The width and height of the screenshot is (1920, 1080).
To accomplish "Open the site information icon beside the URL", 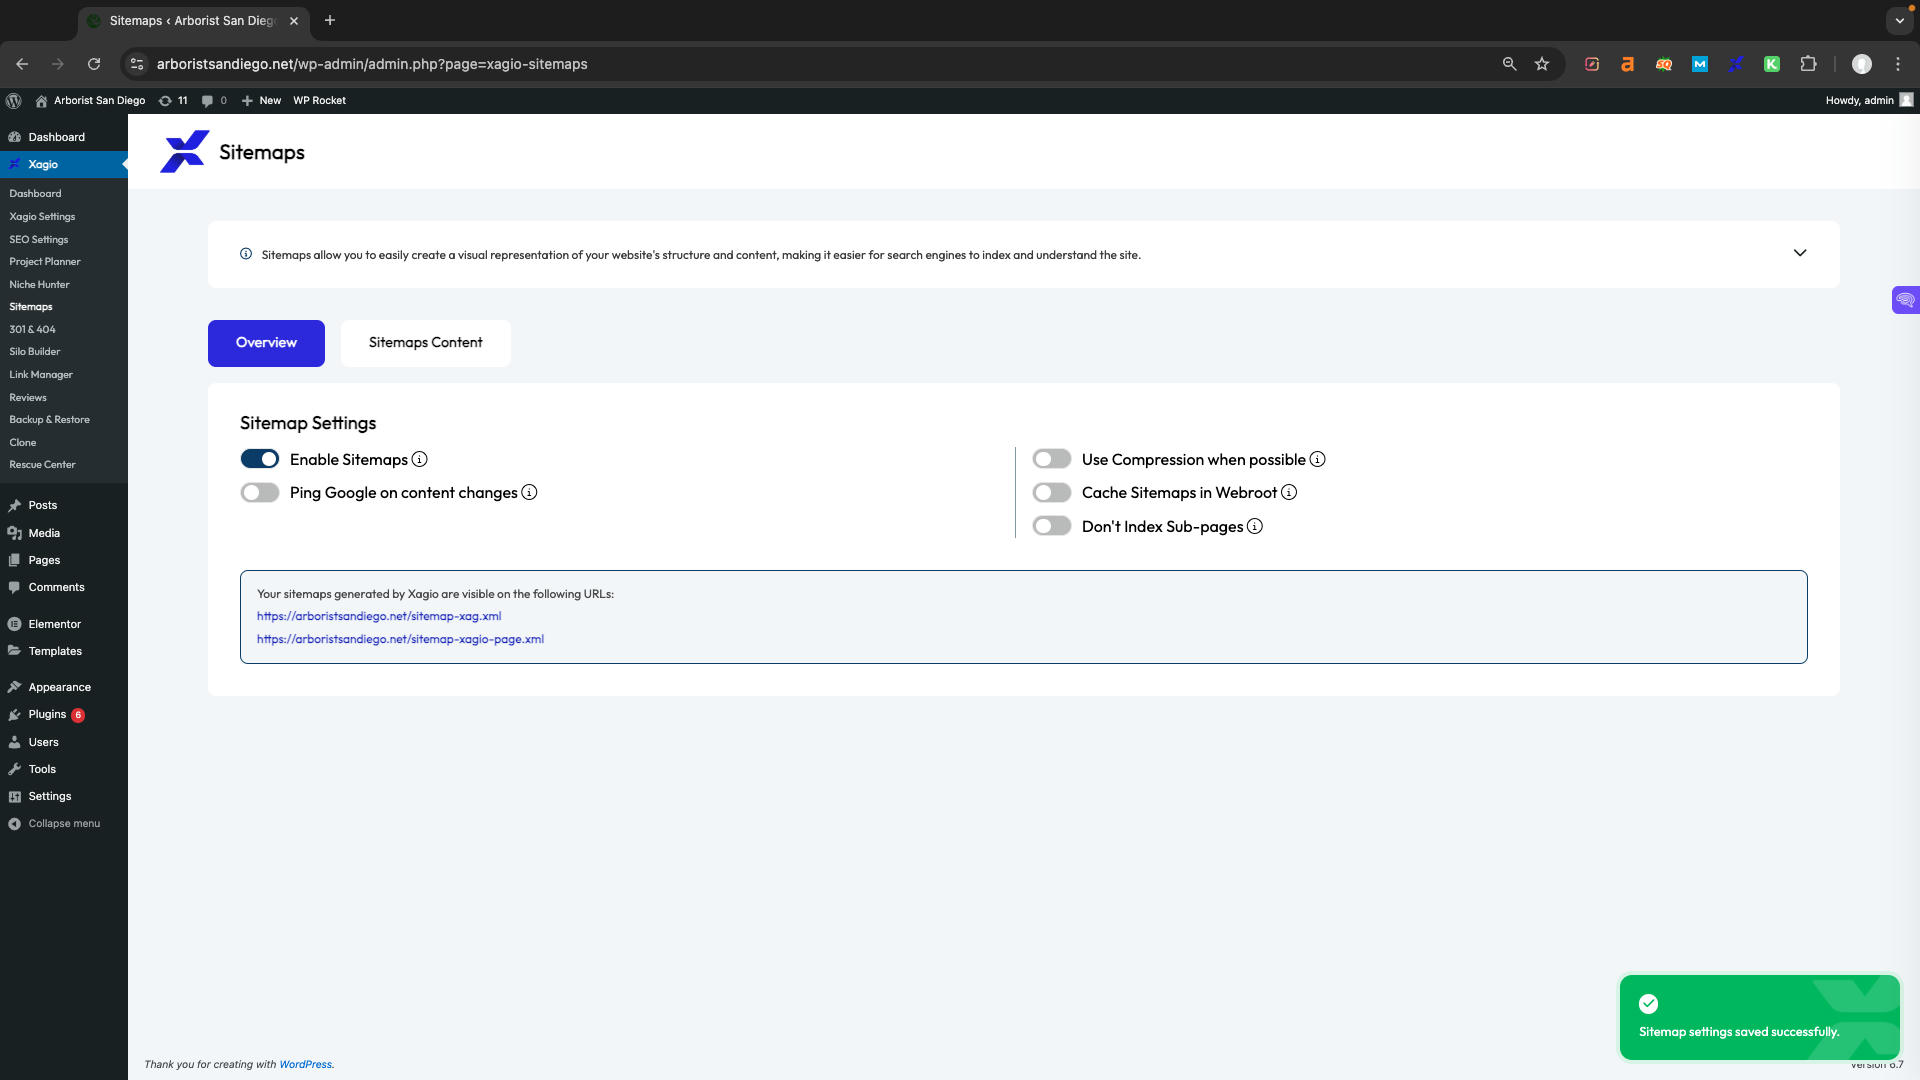I will coord(137,64).
